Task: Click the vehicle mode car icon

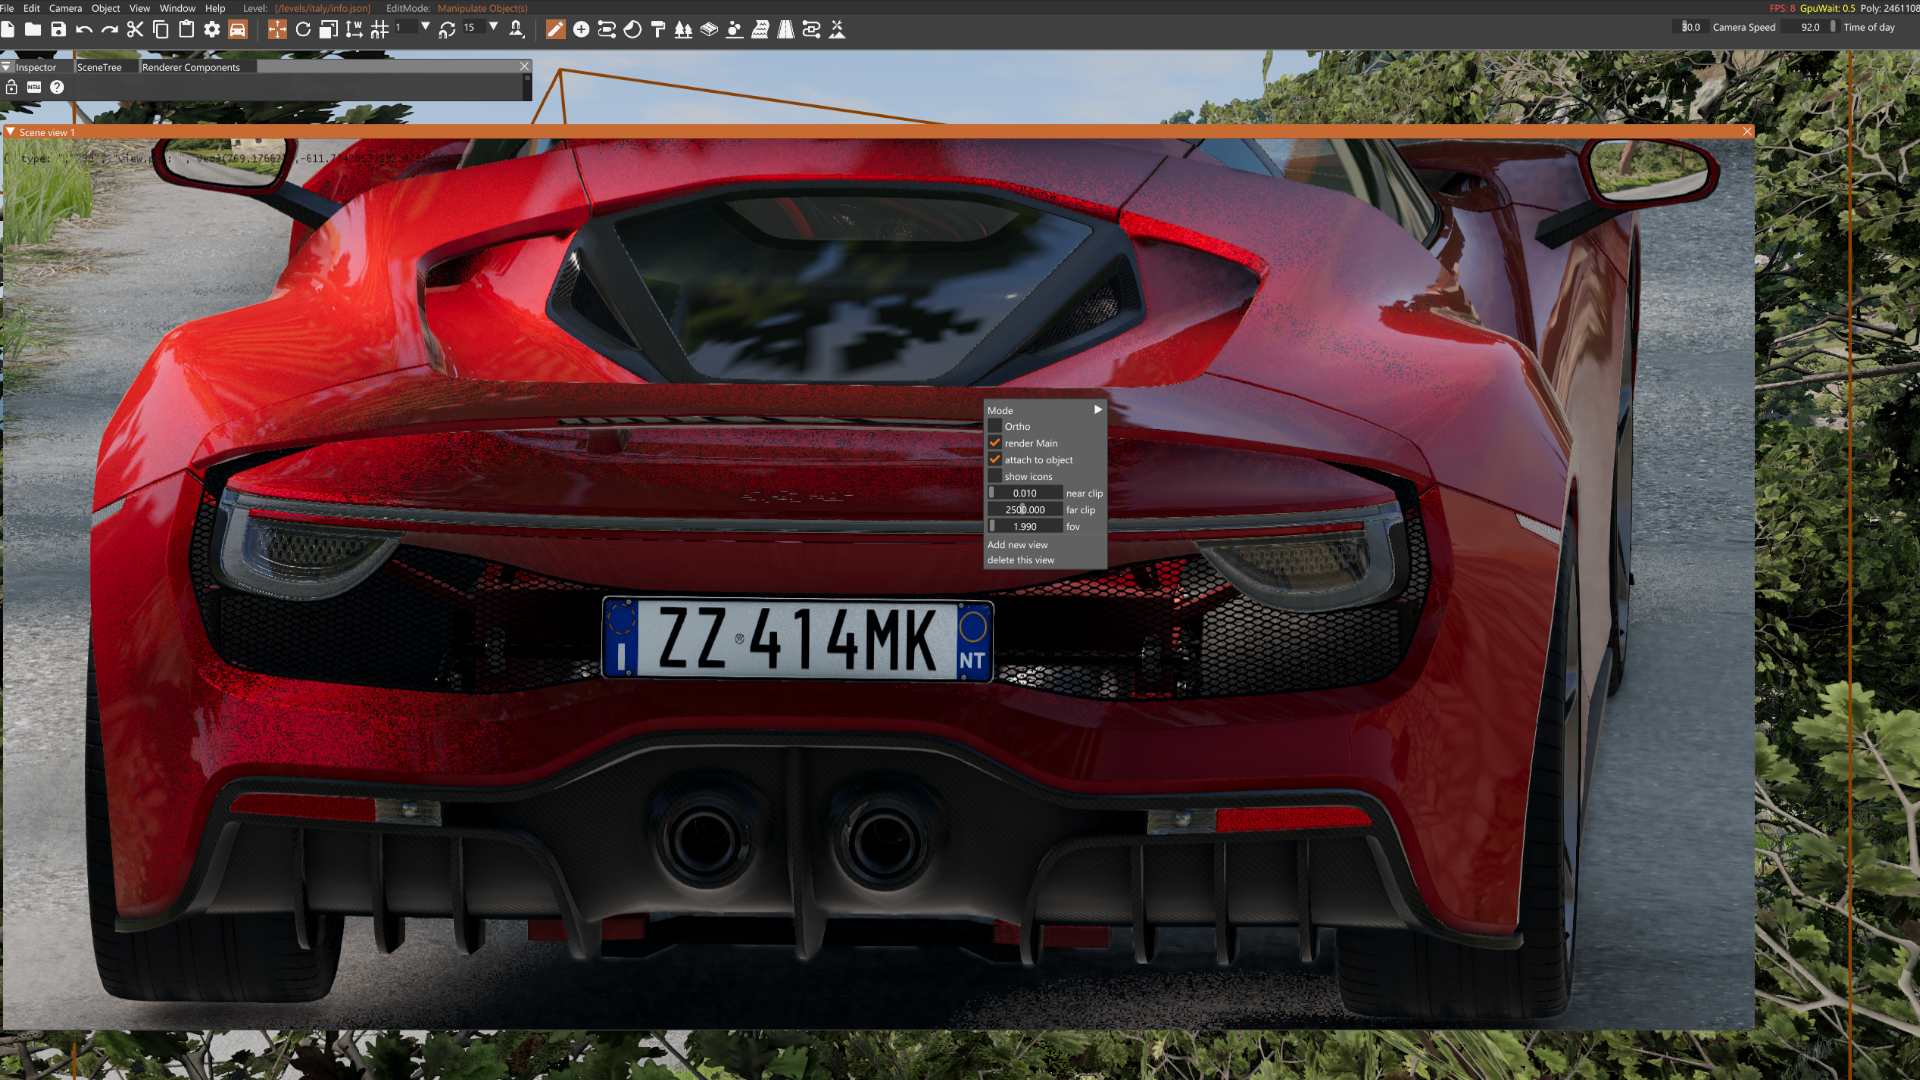Action: 237,29
